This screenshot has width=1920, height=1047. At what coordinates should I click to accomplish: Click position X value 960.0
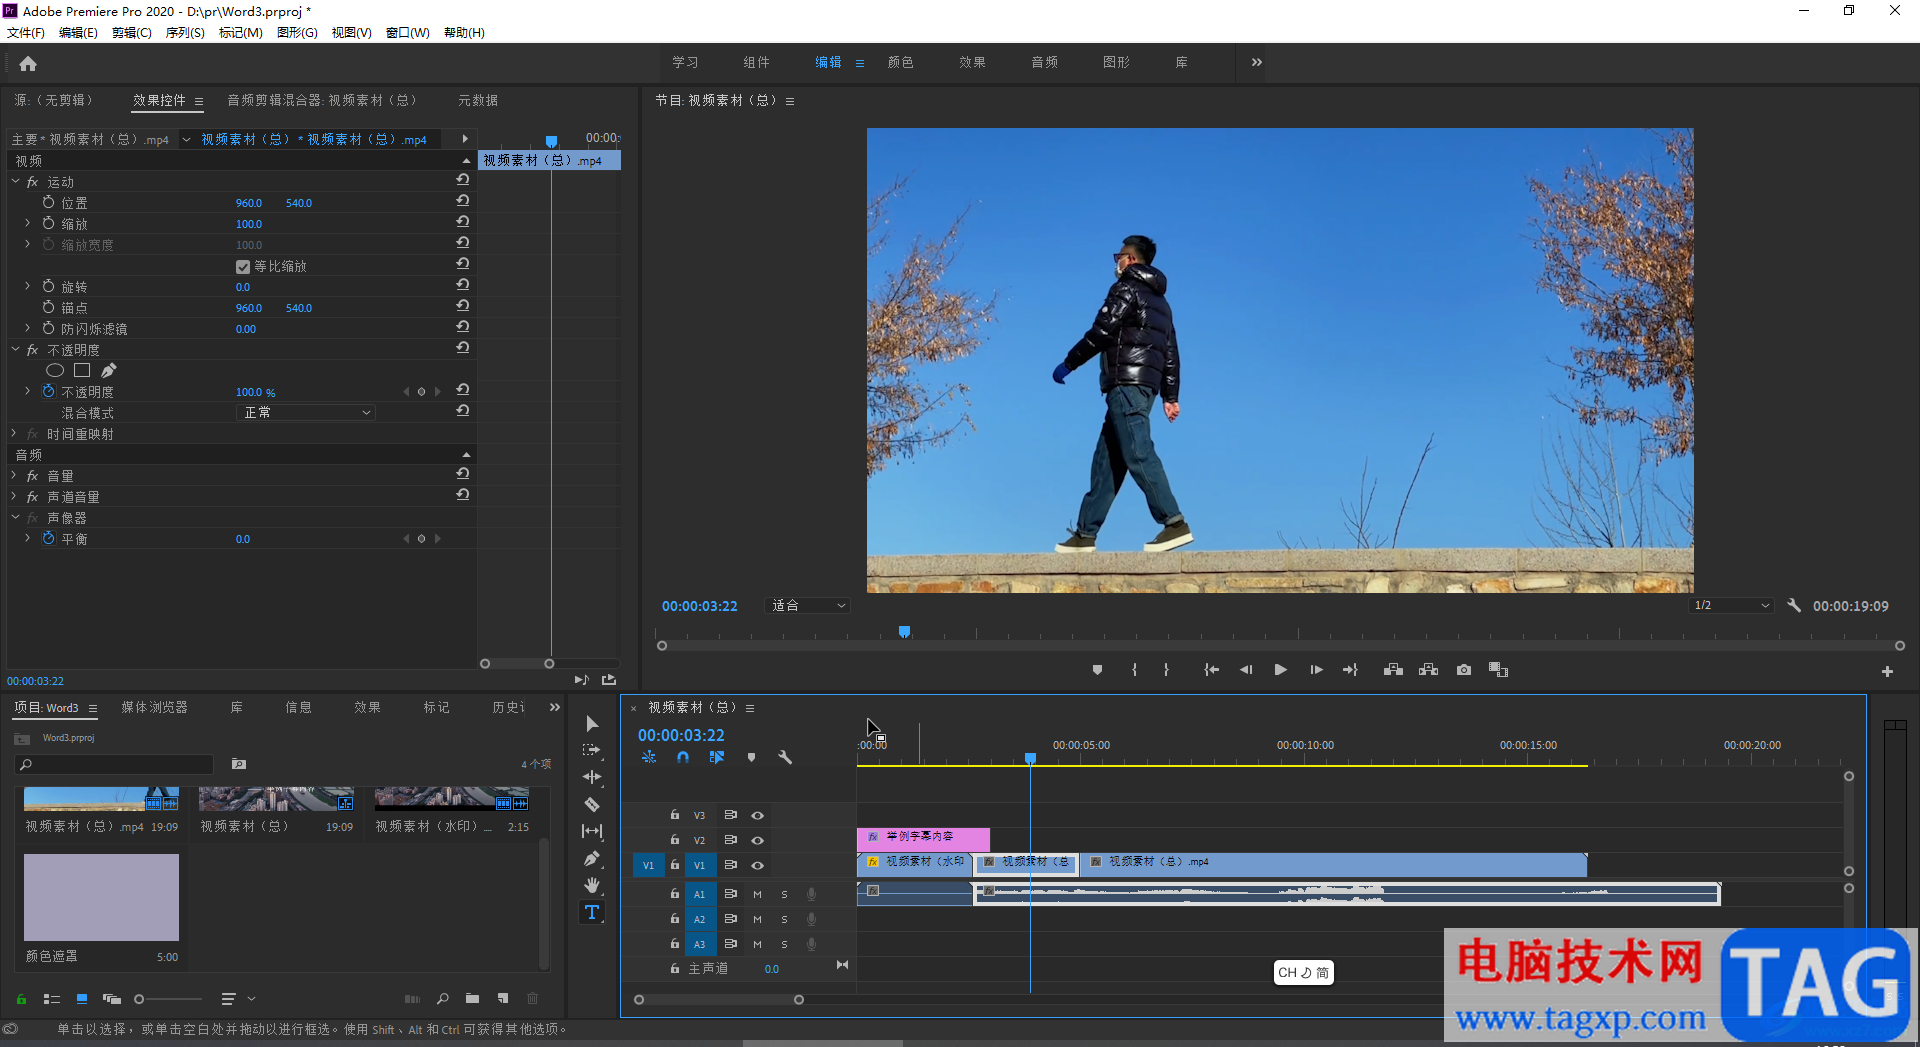pos(249,203)
